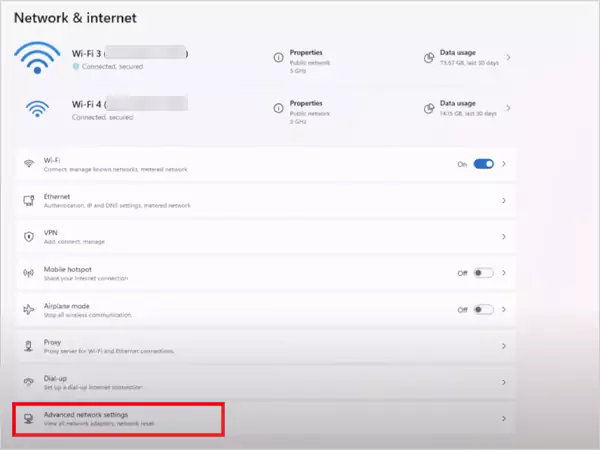Open Airplane mode settings entry
Image resolution: width=600 pixels, height=450 pixels.
tap(266, 310)
